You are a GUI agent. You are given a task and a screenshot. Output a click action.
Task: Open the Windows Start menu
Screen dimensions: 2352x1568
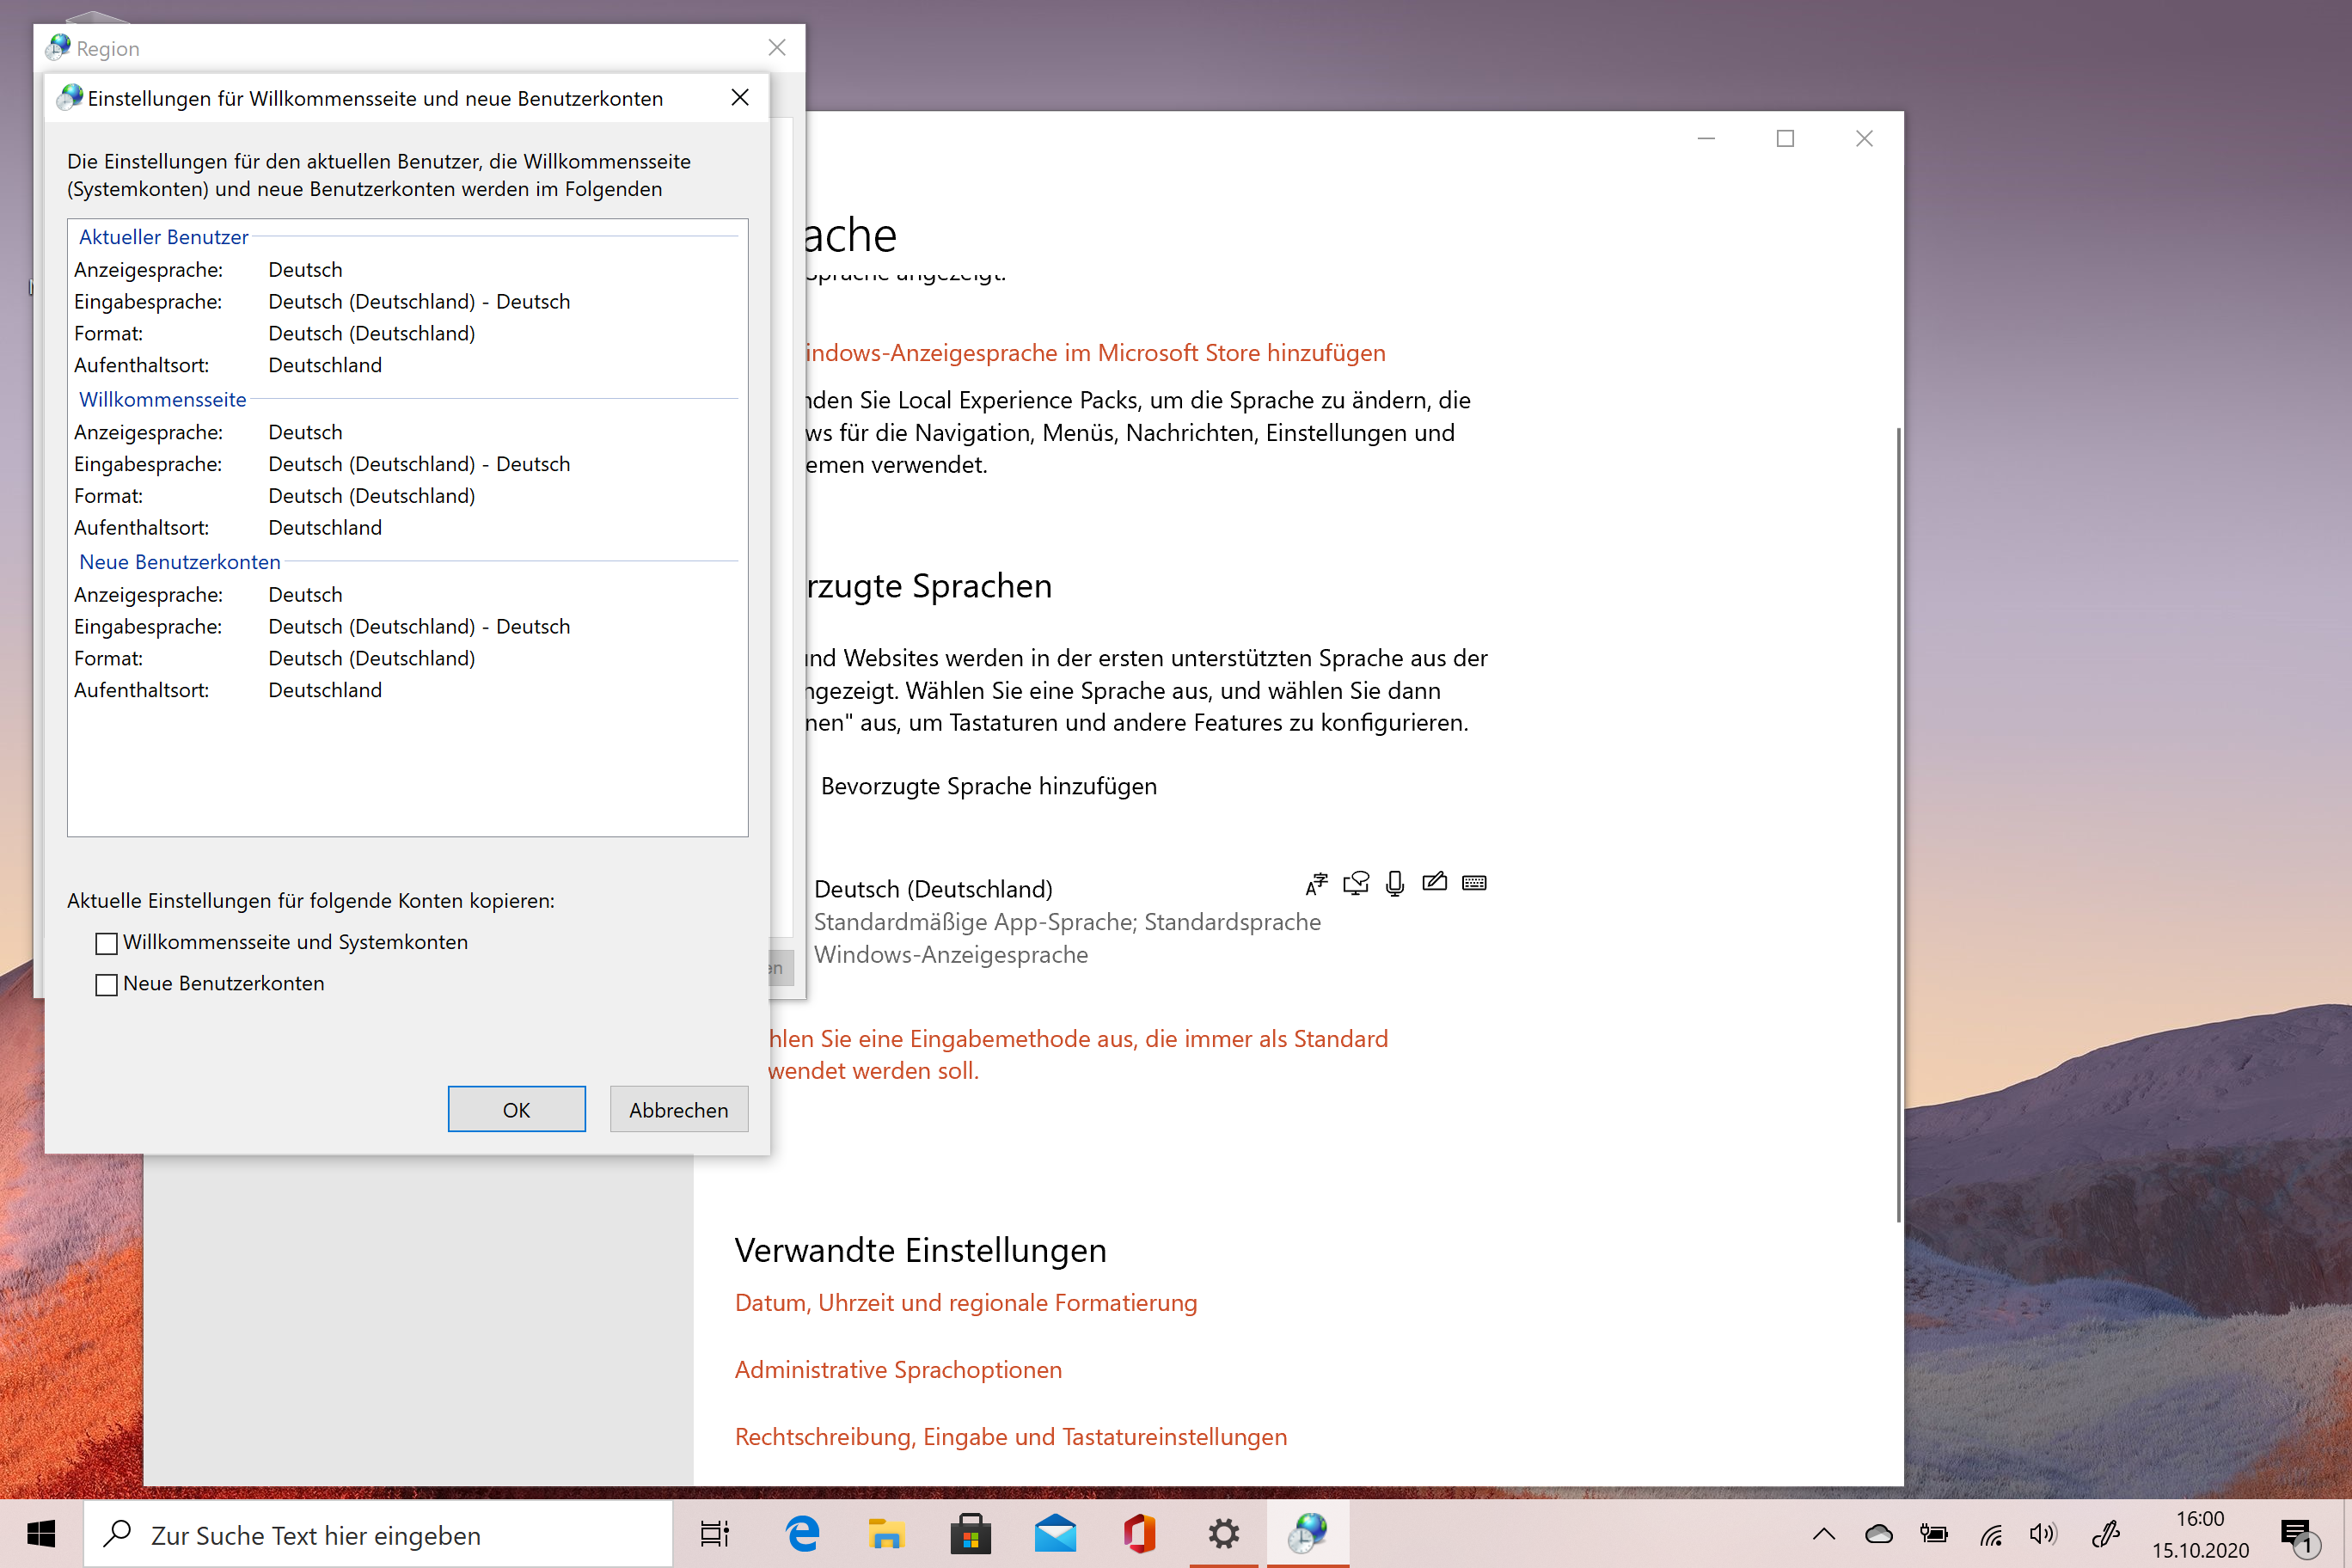(x=41, y=1533)
